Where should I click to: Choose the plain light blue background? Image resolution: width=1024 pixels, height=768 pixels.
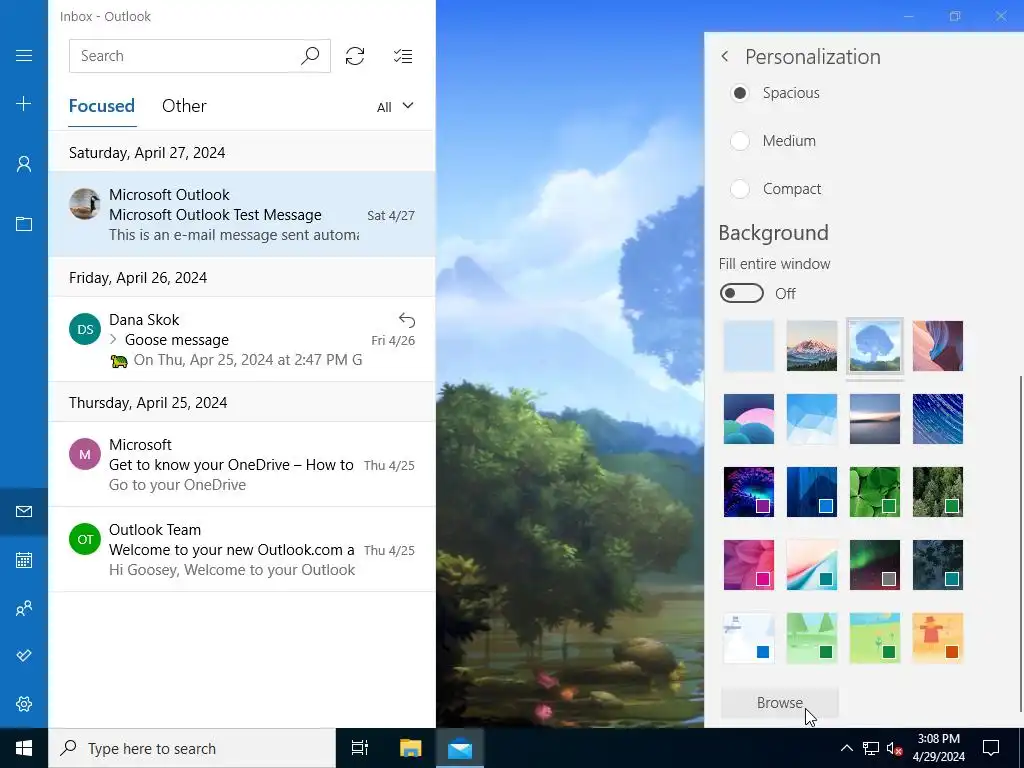click(x=749, y=346)
